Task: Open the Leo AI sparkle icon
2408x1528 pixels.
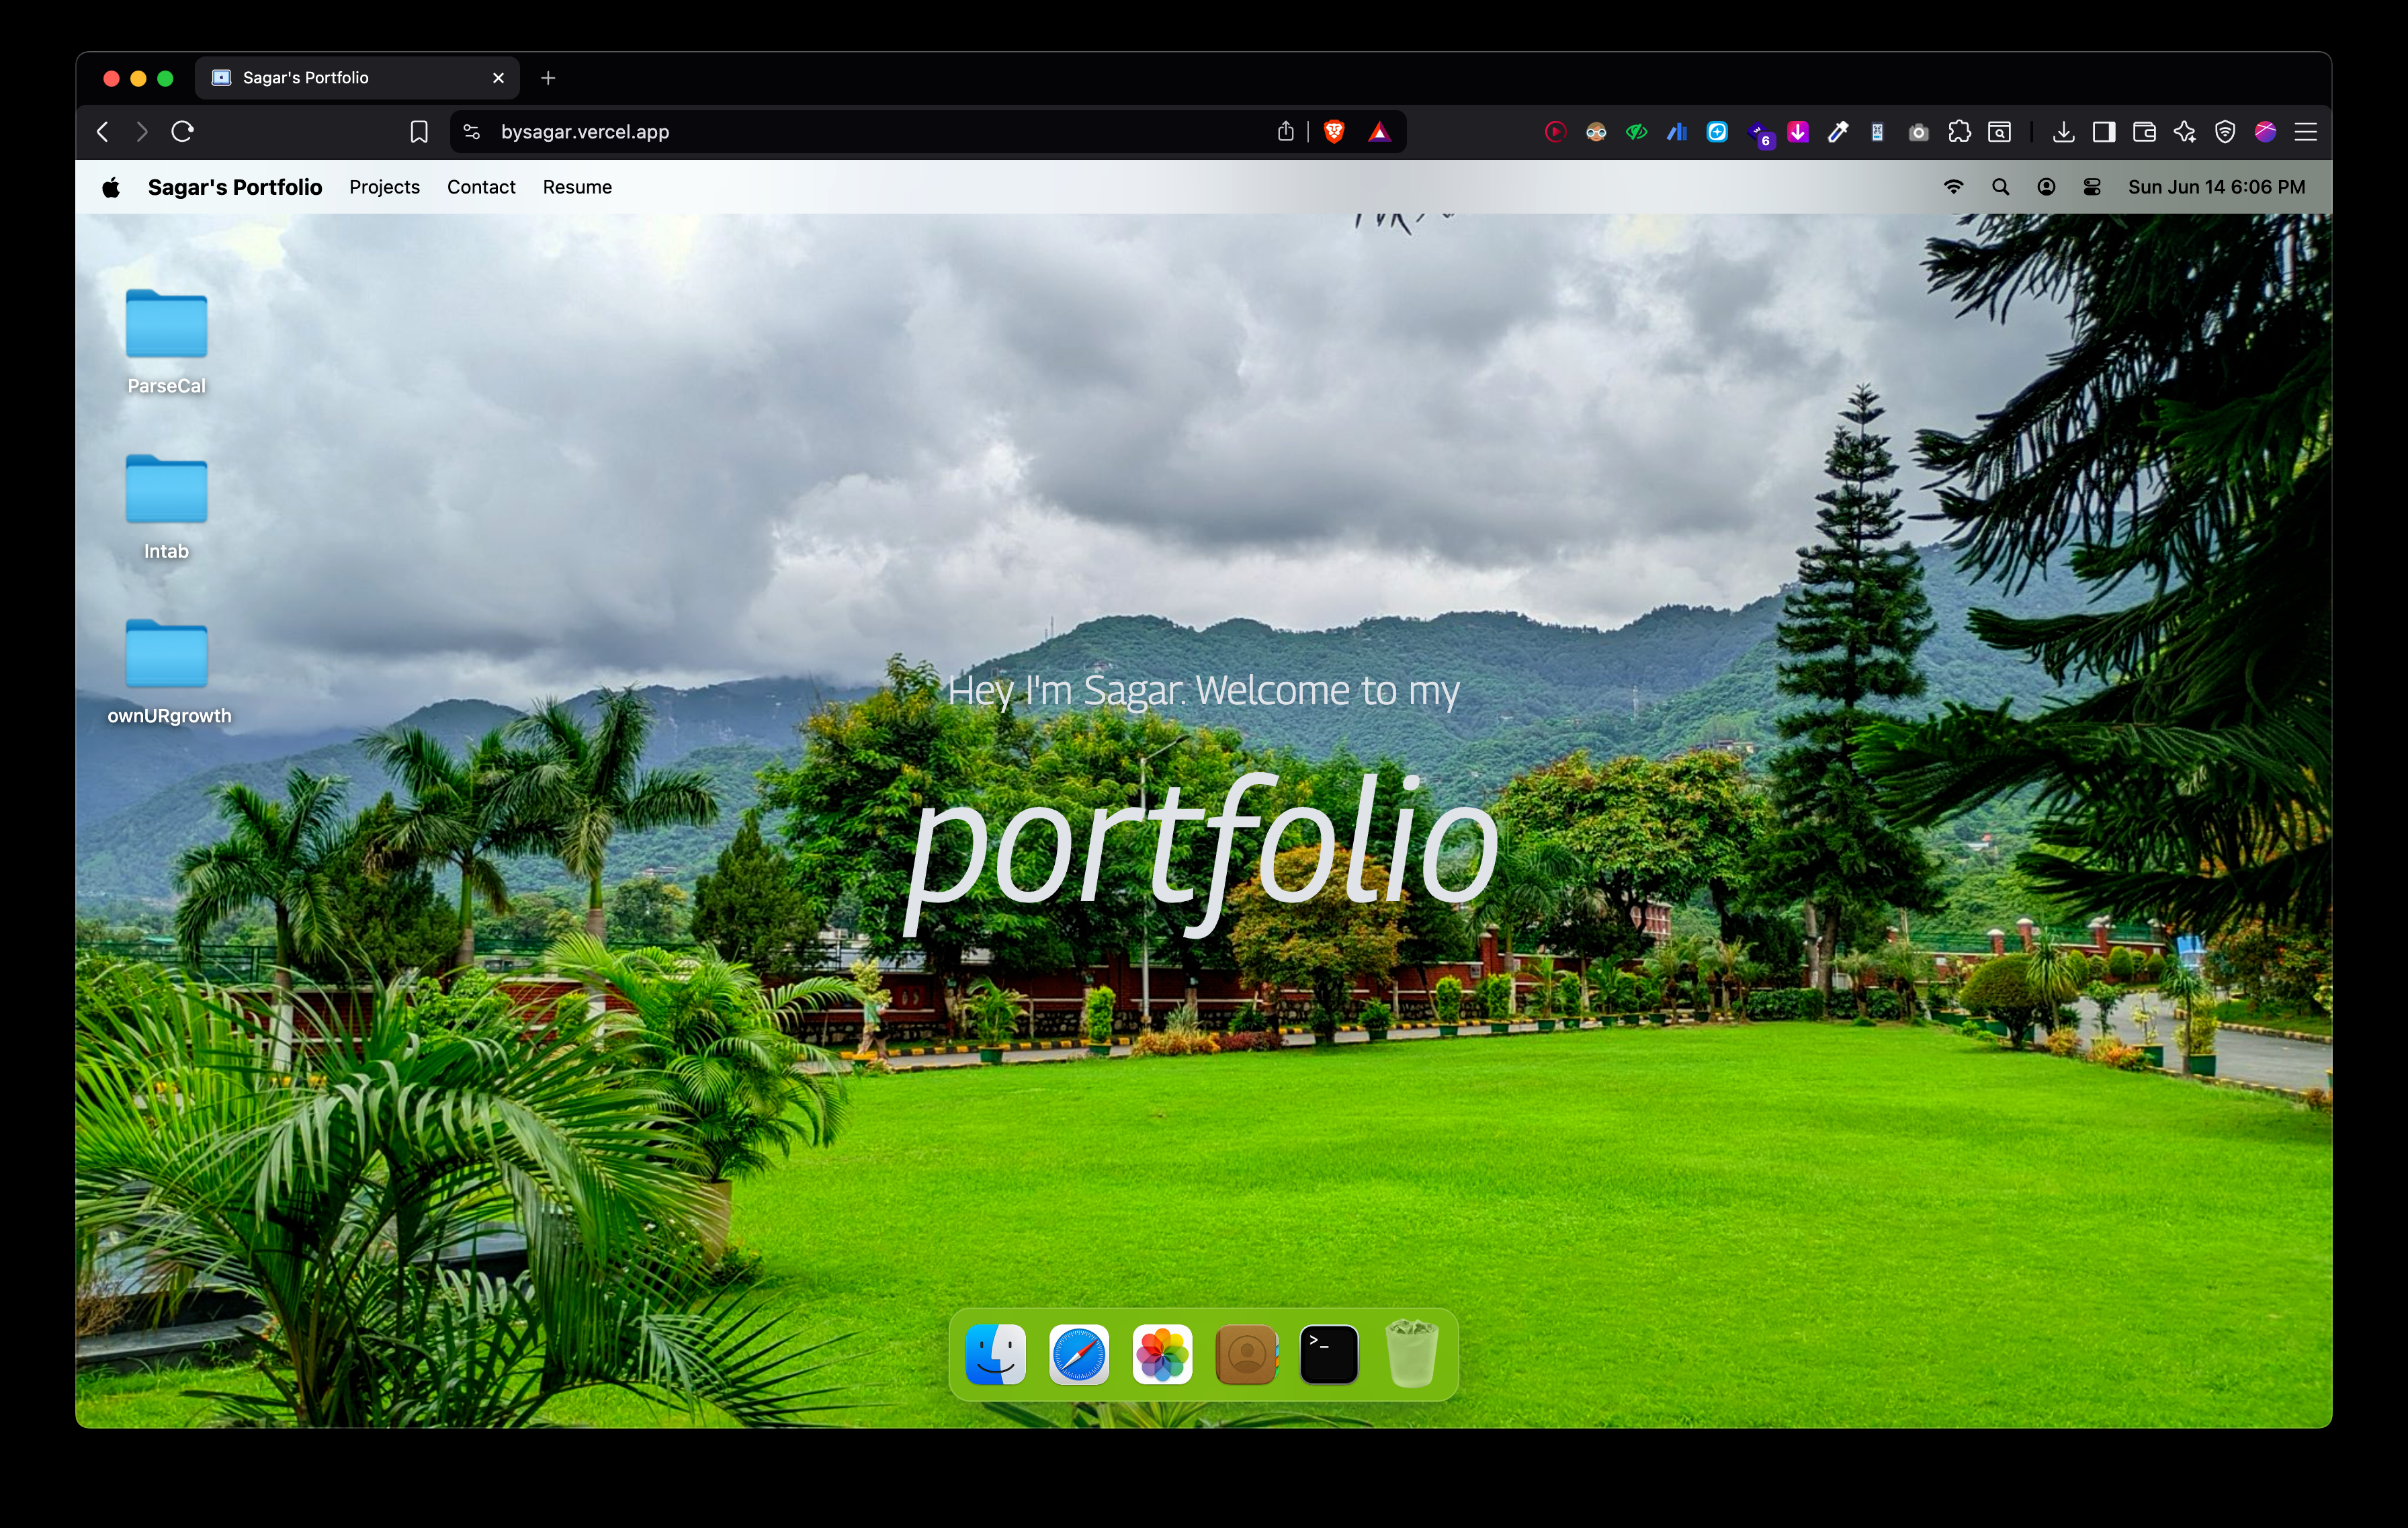Action: (2184, 131)
